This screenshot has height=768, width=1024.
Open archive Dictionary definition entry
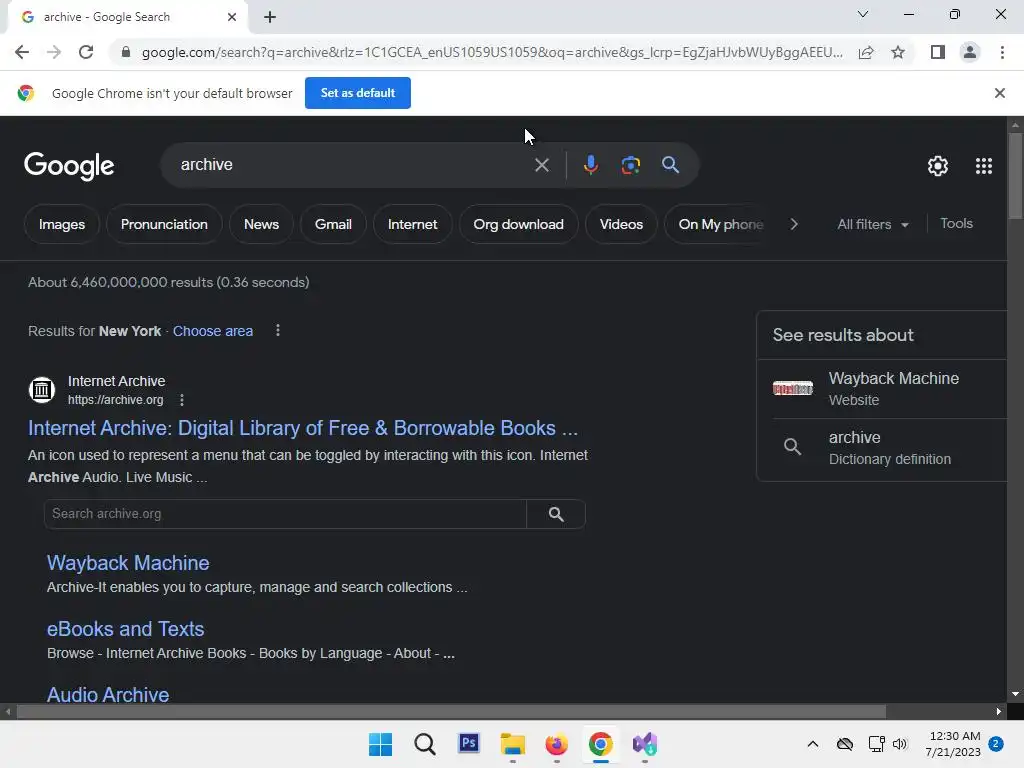click(x=882, y=448)
